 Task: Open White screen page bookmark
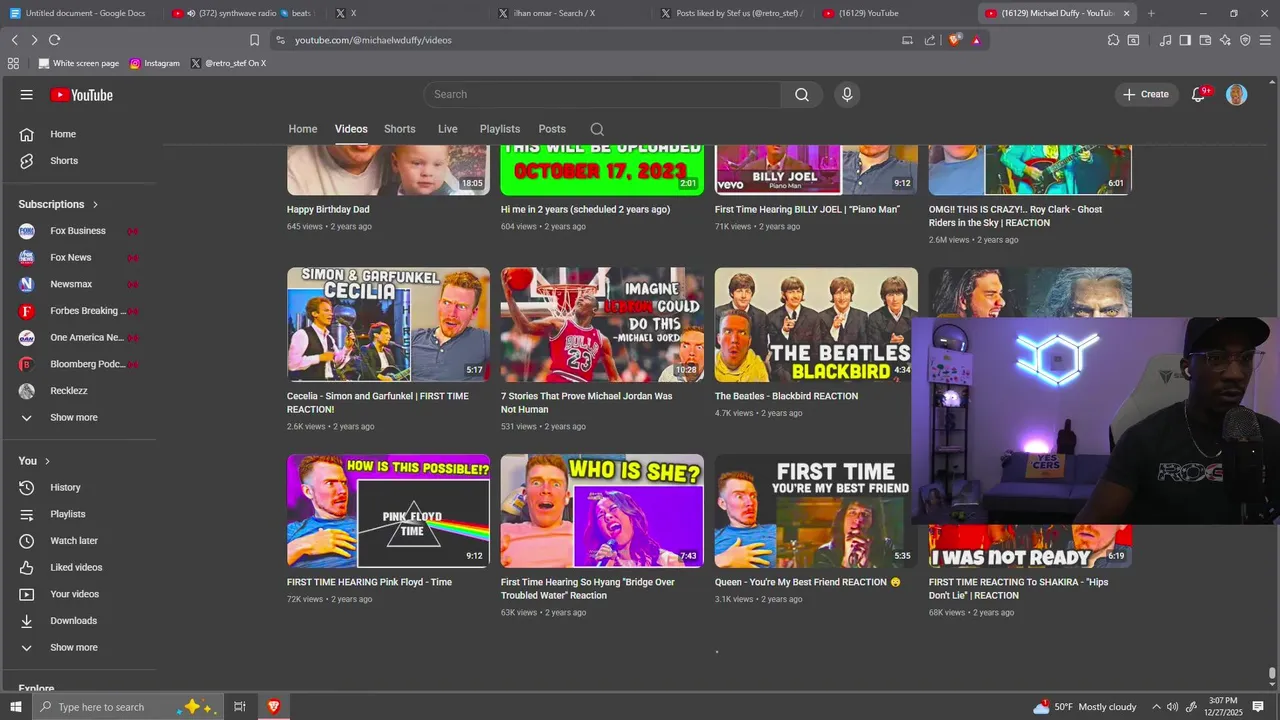(x=78, y=63)
